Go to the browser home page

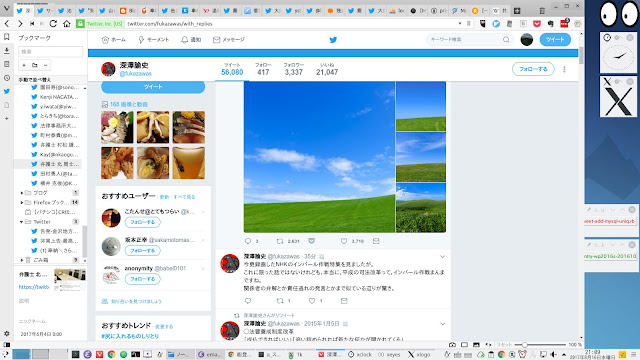67,24
